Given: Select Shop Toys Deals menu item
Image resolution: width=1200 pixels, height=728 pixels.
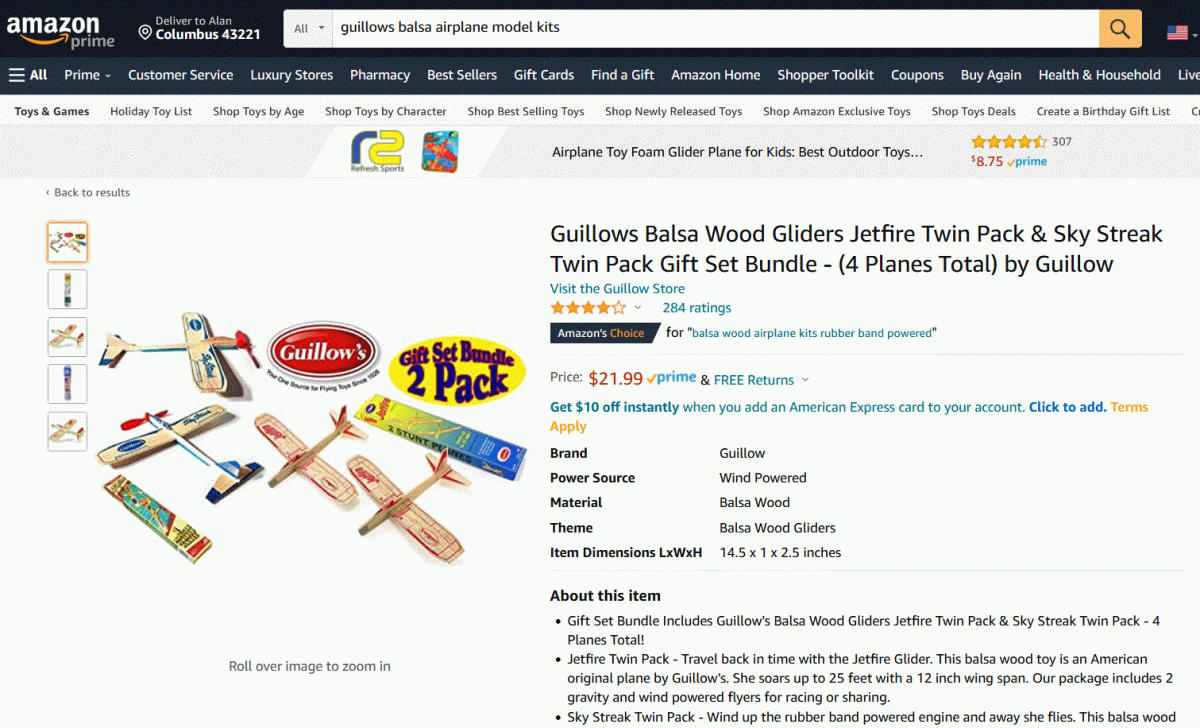Looking at the screenshot, I should [x=973, y=111].
